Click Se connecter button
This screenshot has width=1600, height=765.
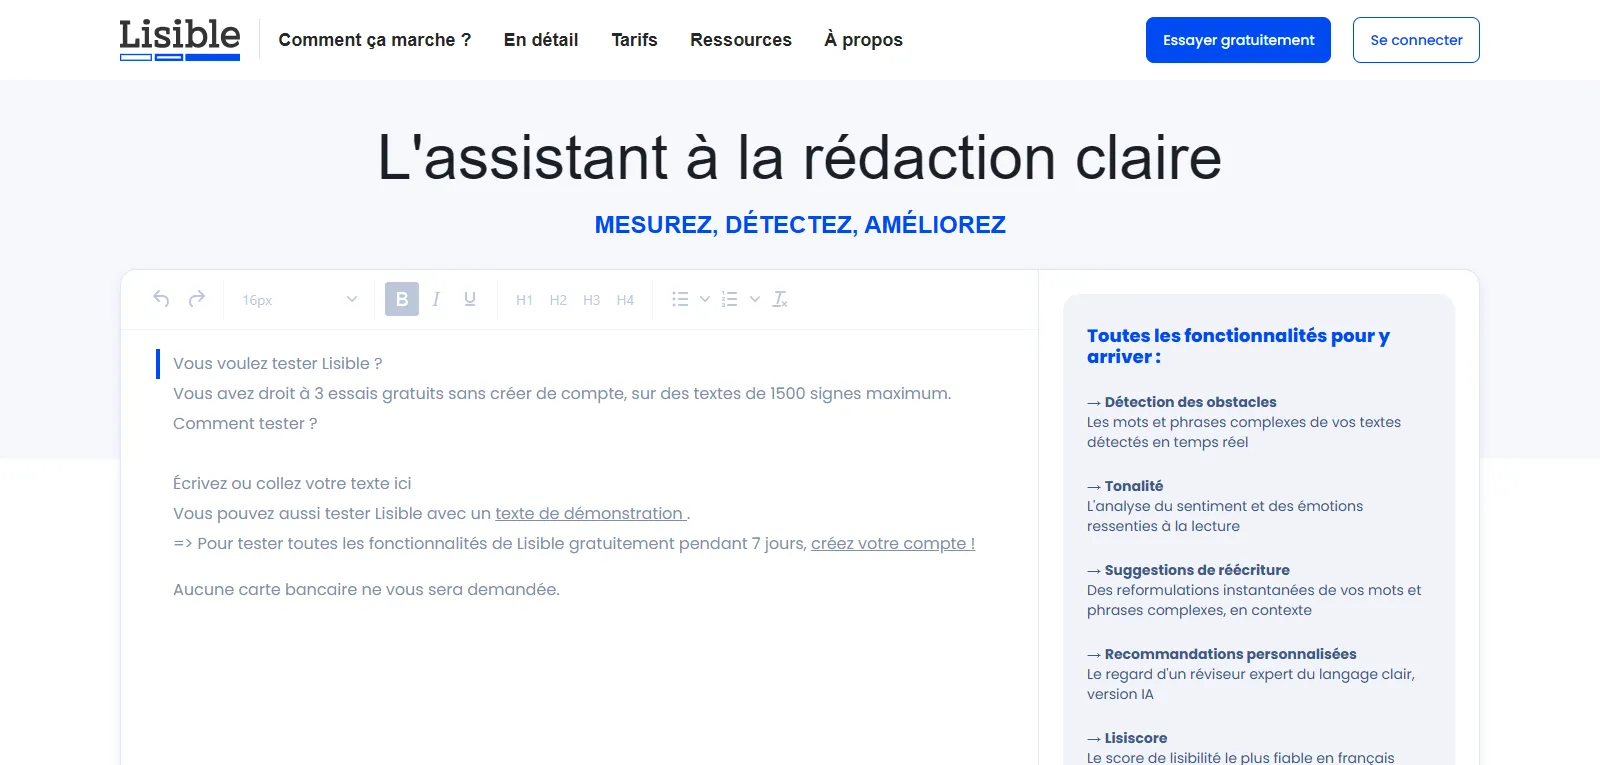pos(1416,40)
